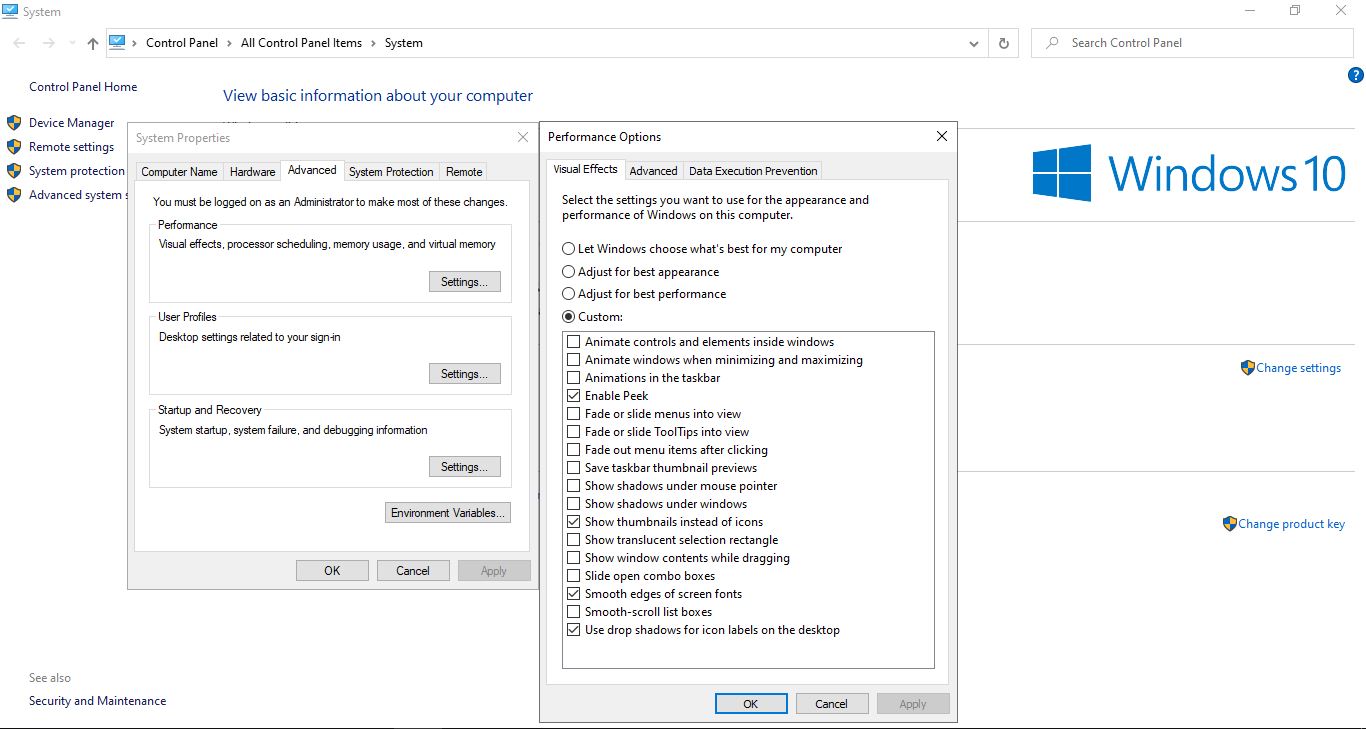Click the computer icon in the address bar

point(118,42)
